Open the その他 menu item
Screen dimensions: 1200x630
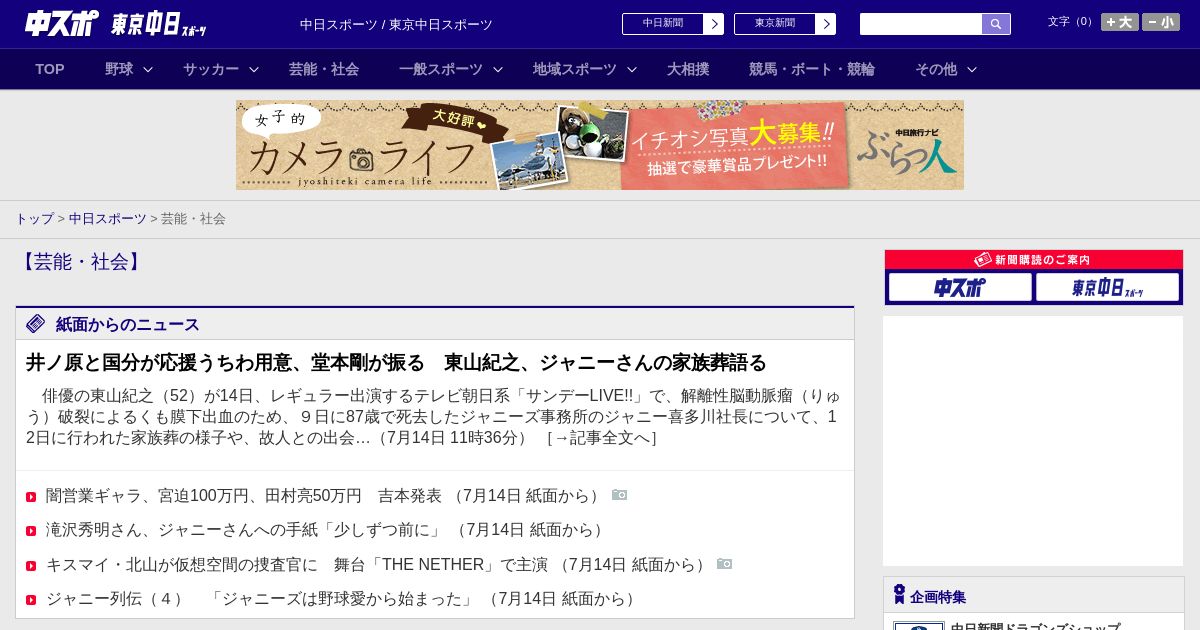coord(936,69)
